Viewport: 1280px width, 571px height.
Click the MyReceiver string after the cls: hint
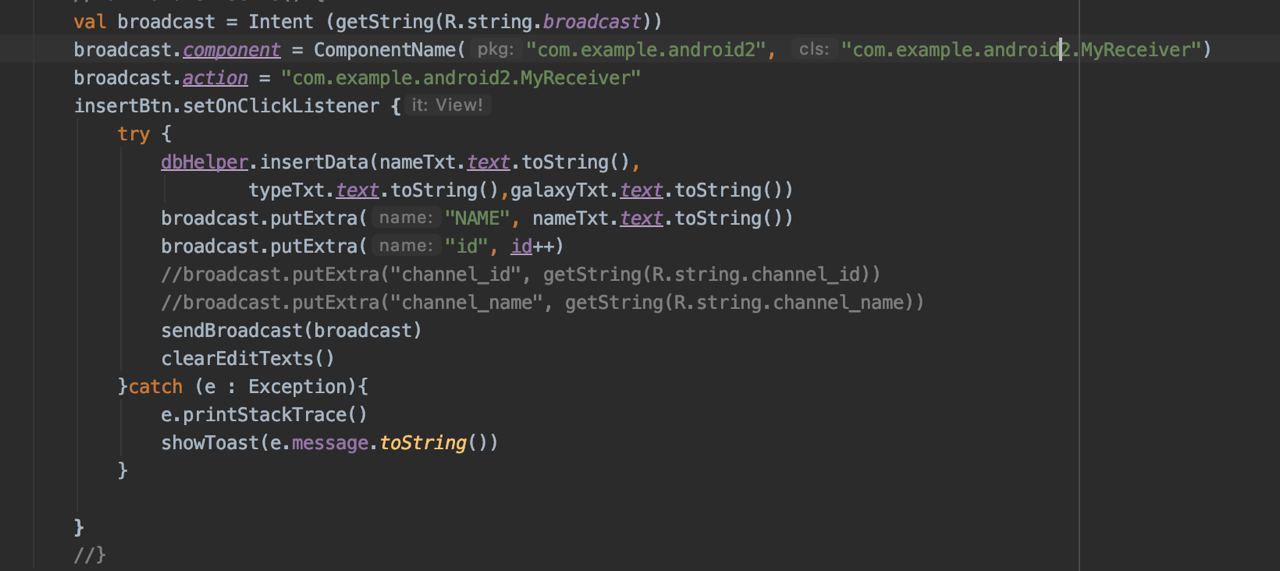(1020, 49)
